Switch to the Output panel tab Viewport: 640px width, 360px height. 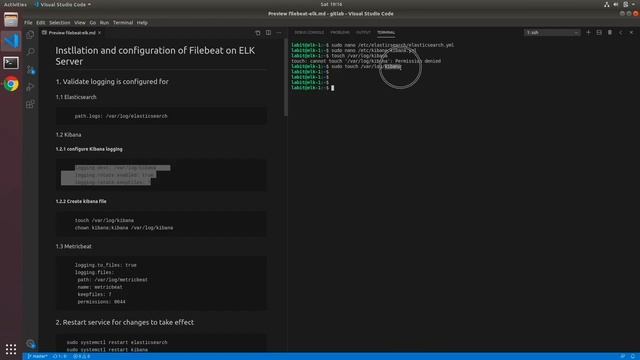pos(363,32)
